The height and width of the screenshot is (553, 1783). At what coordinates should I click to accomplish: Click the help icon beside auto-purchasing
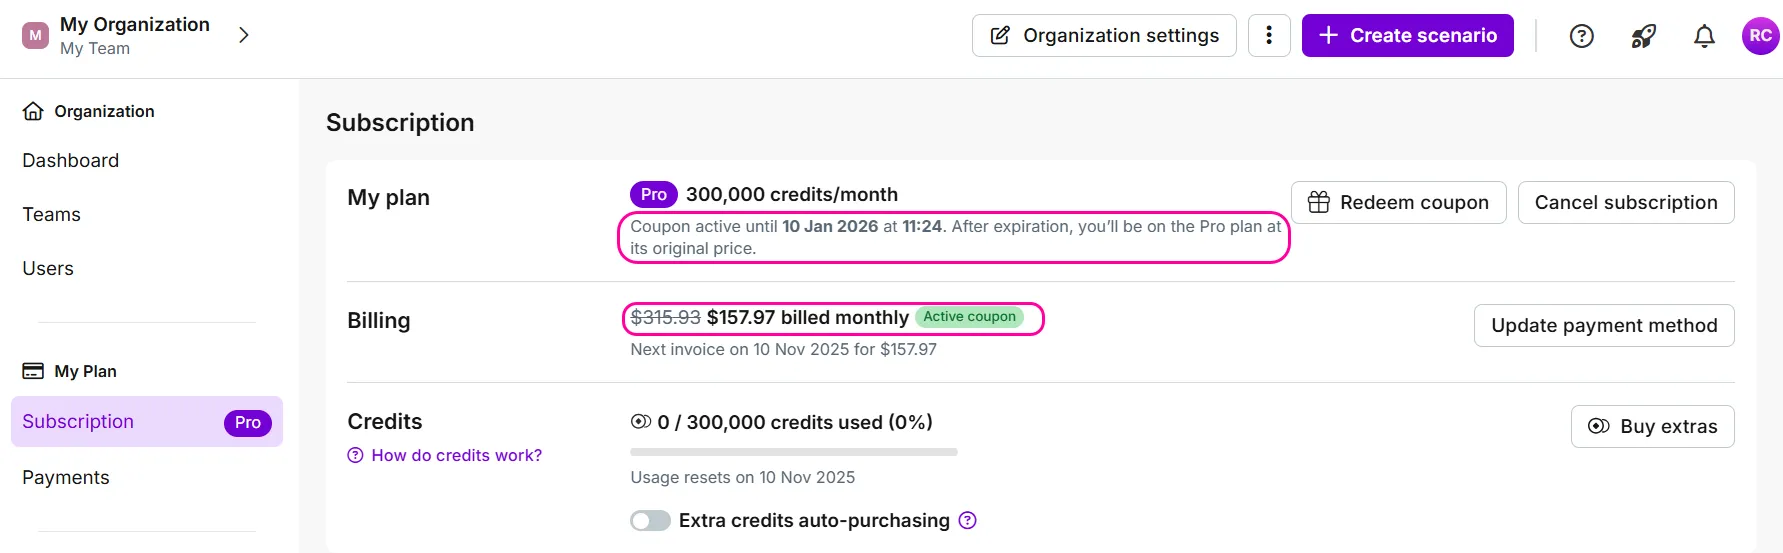coord(967,520)
